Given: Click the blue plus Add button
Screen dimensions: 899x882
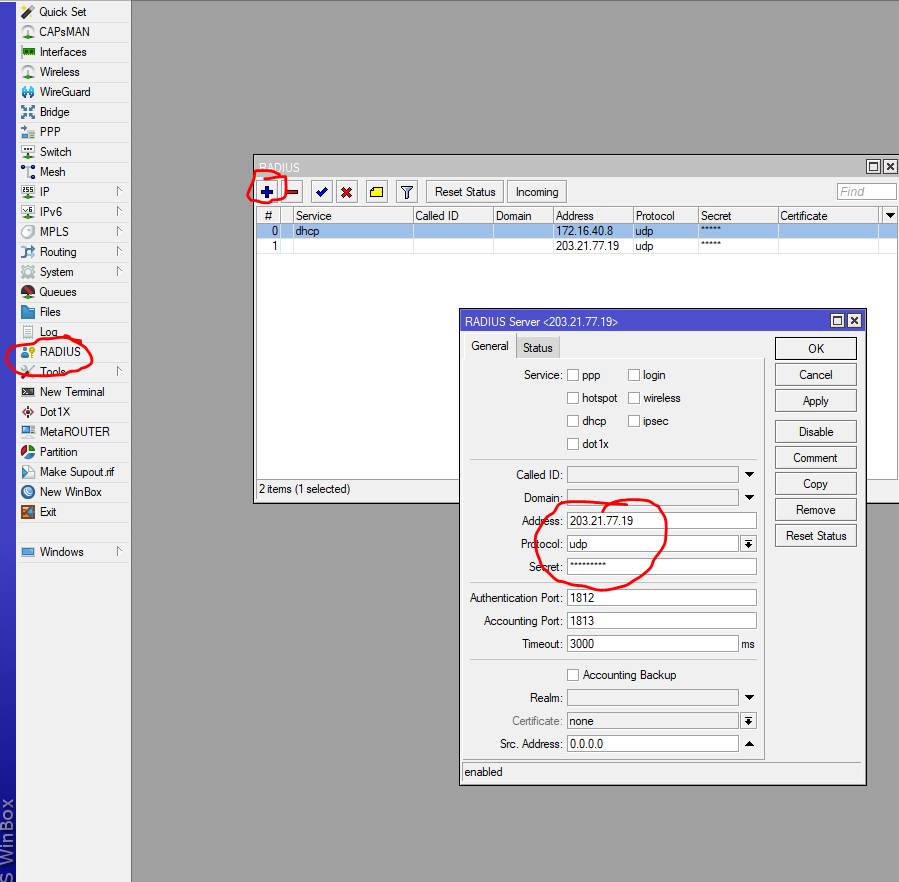Looking at the screenshot, I should click(267, 192).
